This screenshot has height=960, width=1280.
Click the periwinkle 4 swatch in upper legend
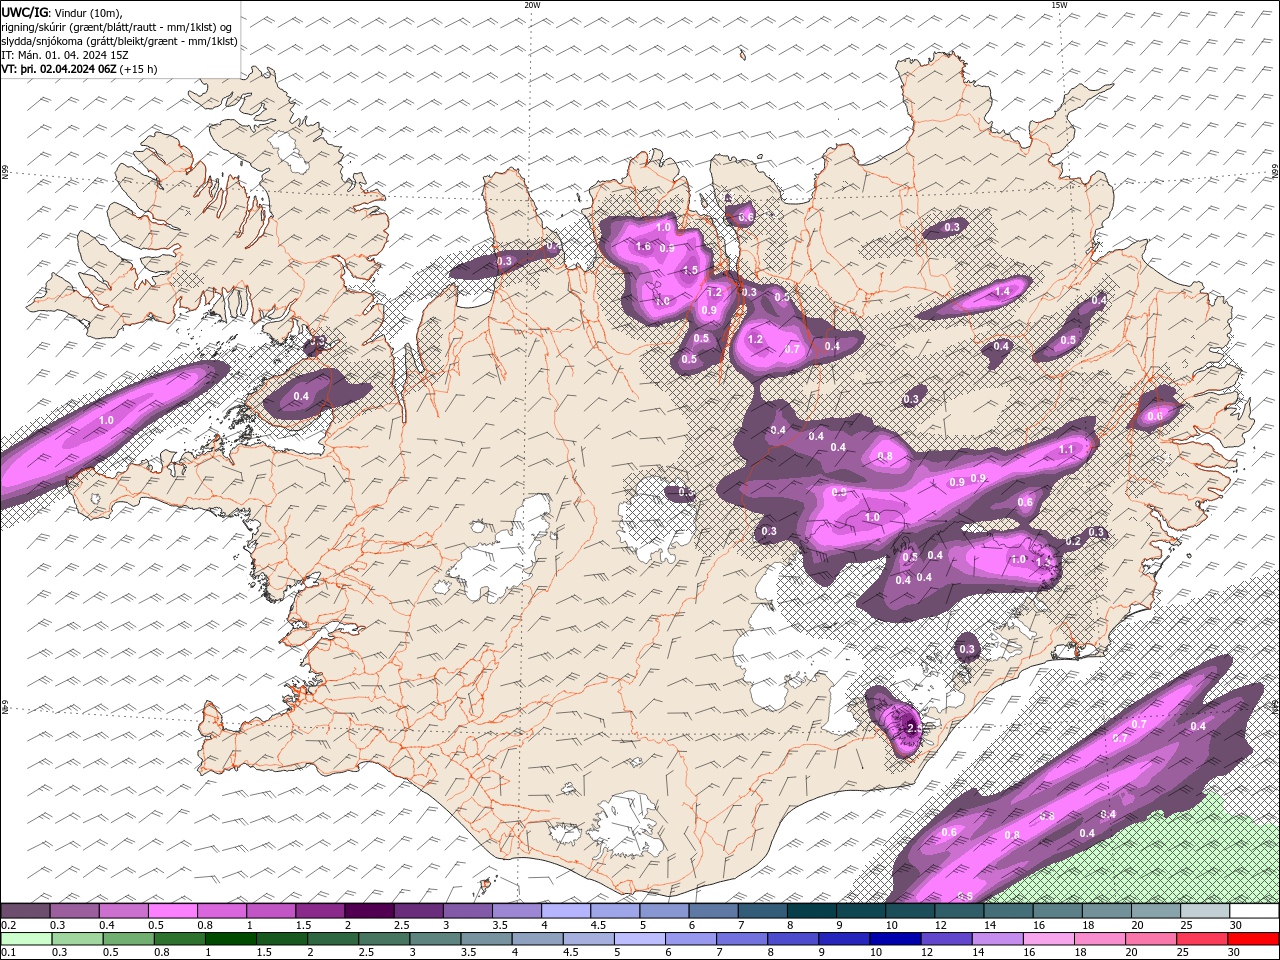pos(566,911)
